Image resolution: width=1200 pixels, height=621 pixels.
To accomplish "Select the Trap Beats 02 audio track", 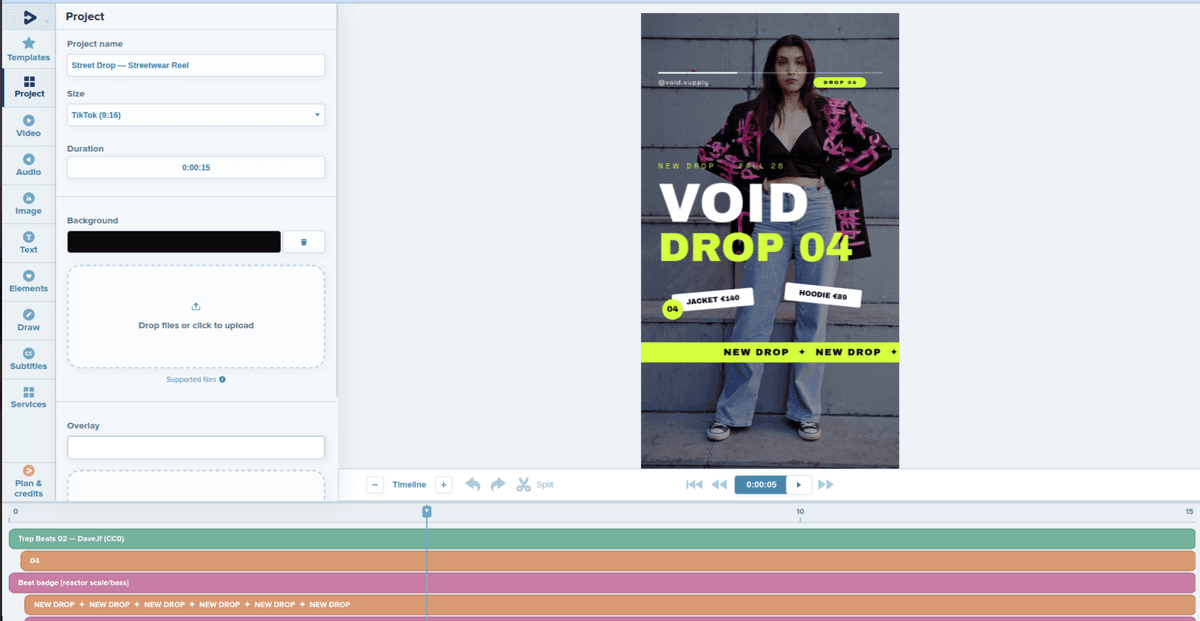I will (602, 538).
